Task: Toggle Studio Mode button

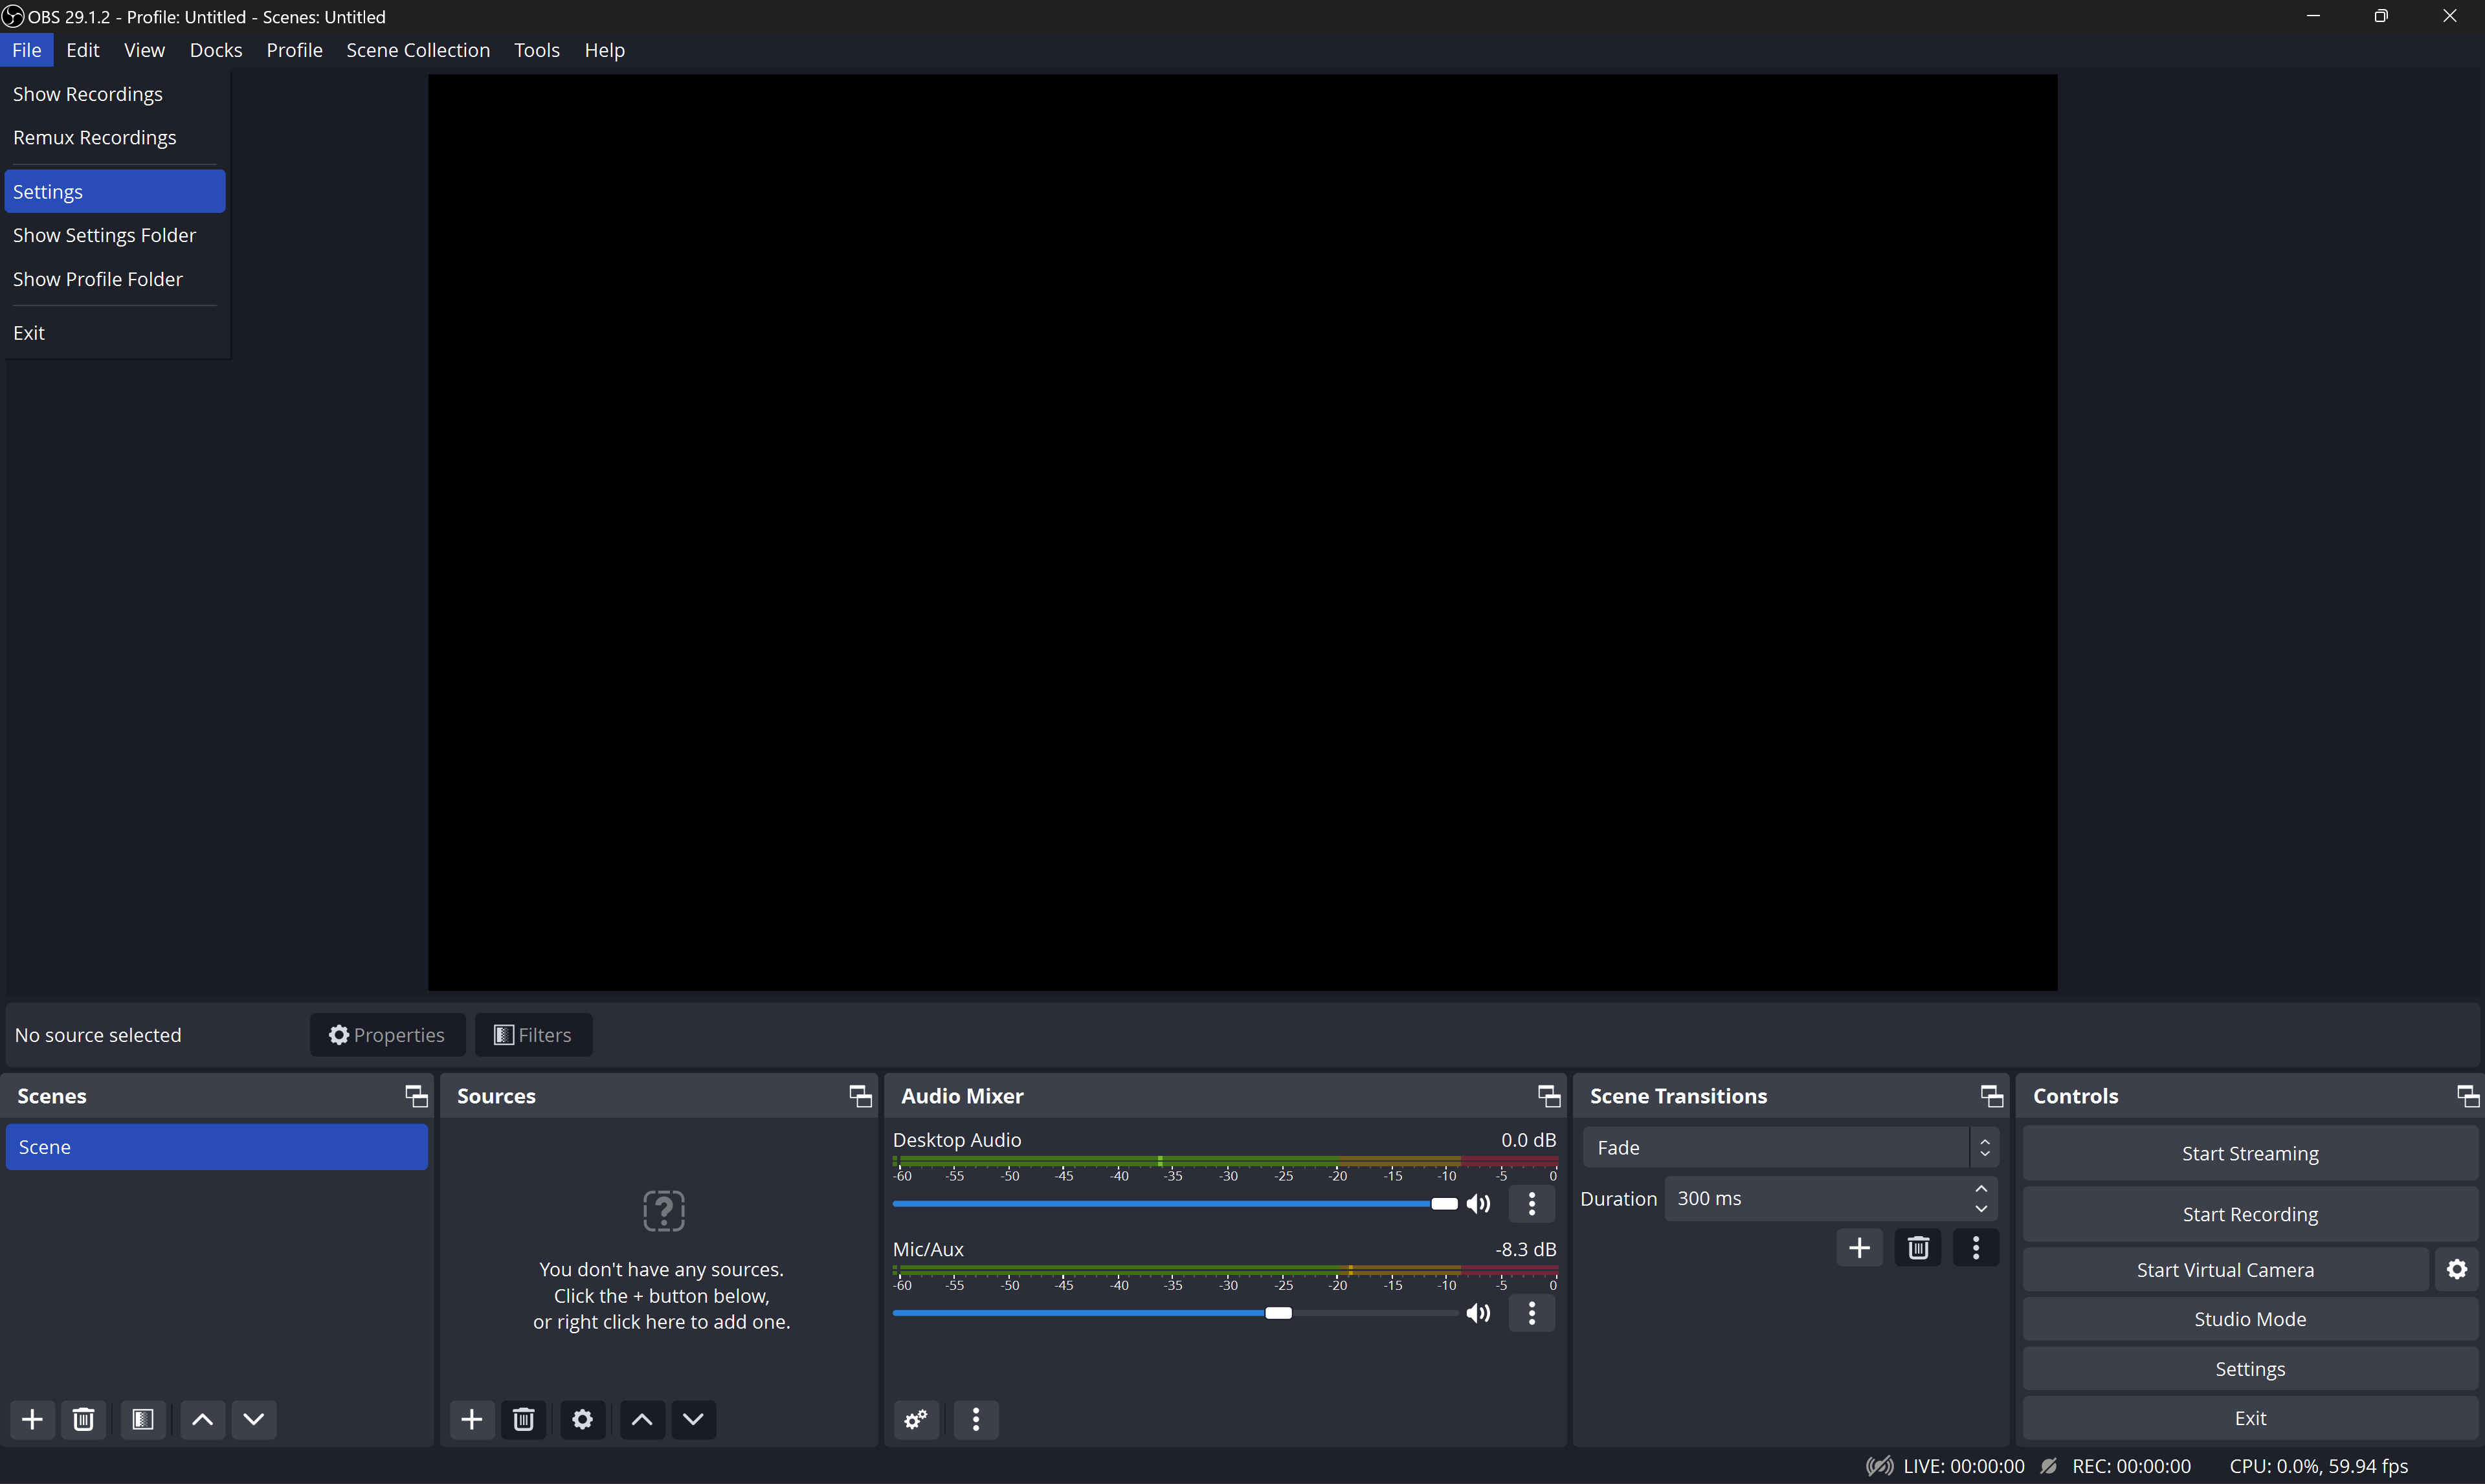Action: (x=2249, y=1319)
